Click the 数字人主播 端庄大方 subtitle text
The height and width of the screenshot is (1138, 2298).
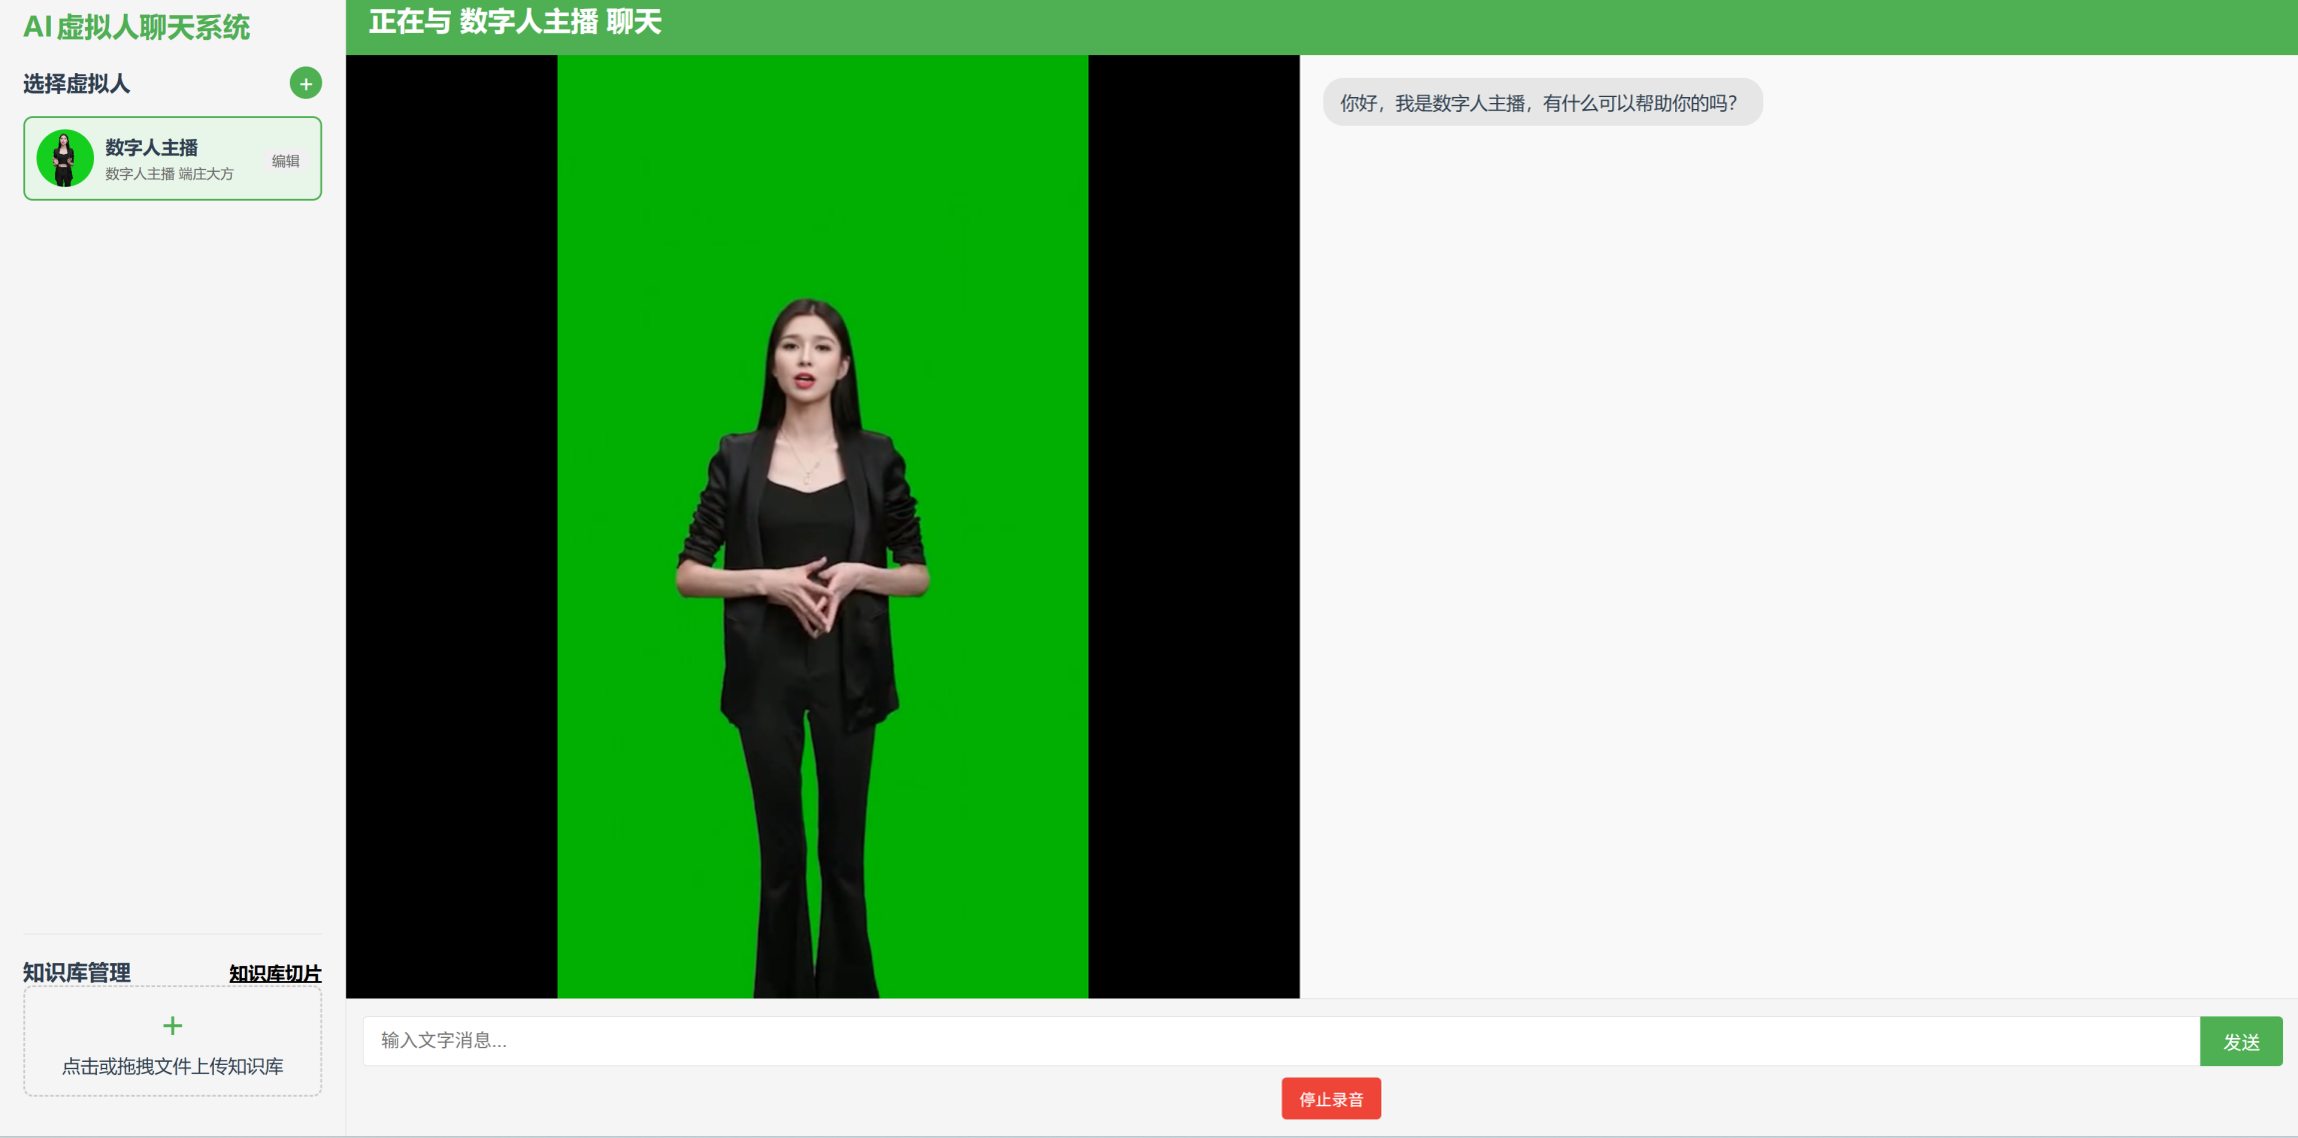pyautogui.click(x=169, y=174)
